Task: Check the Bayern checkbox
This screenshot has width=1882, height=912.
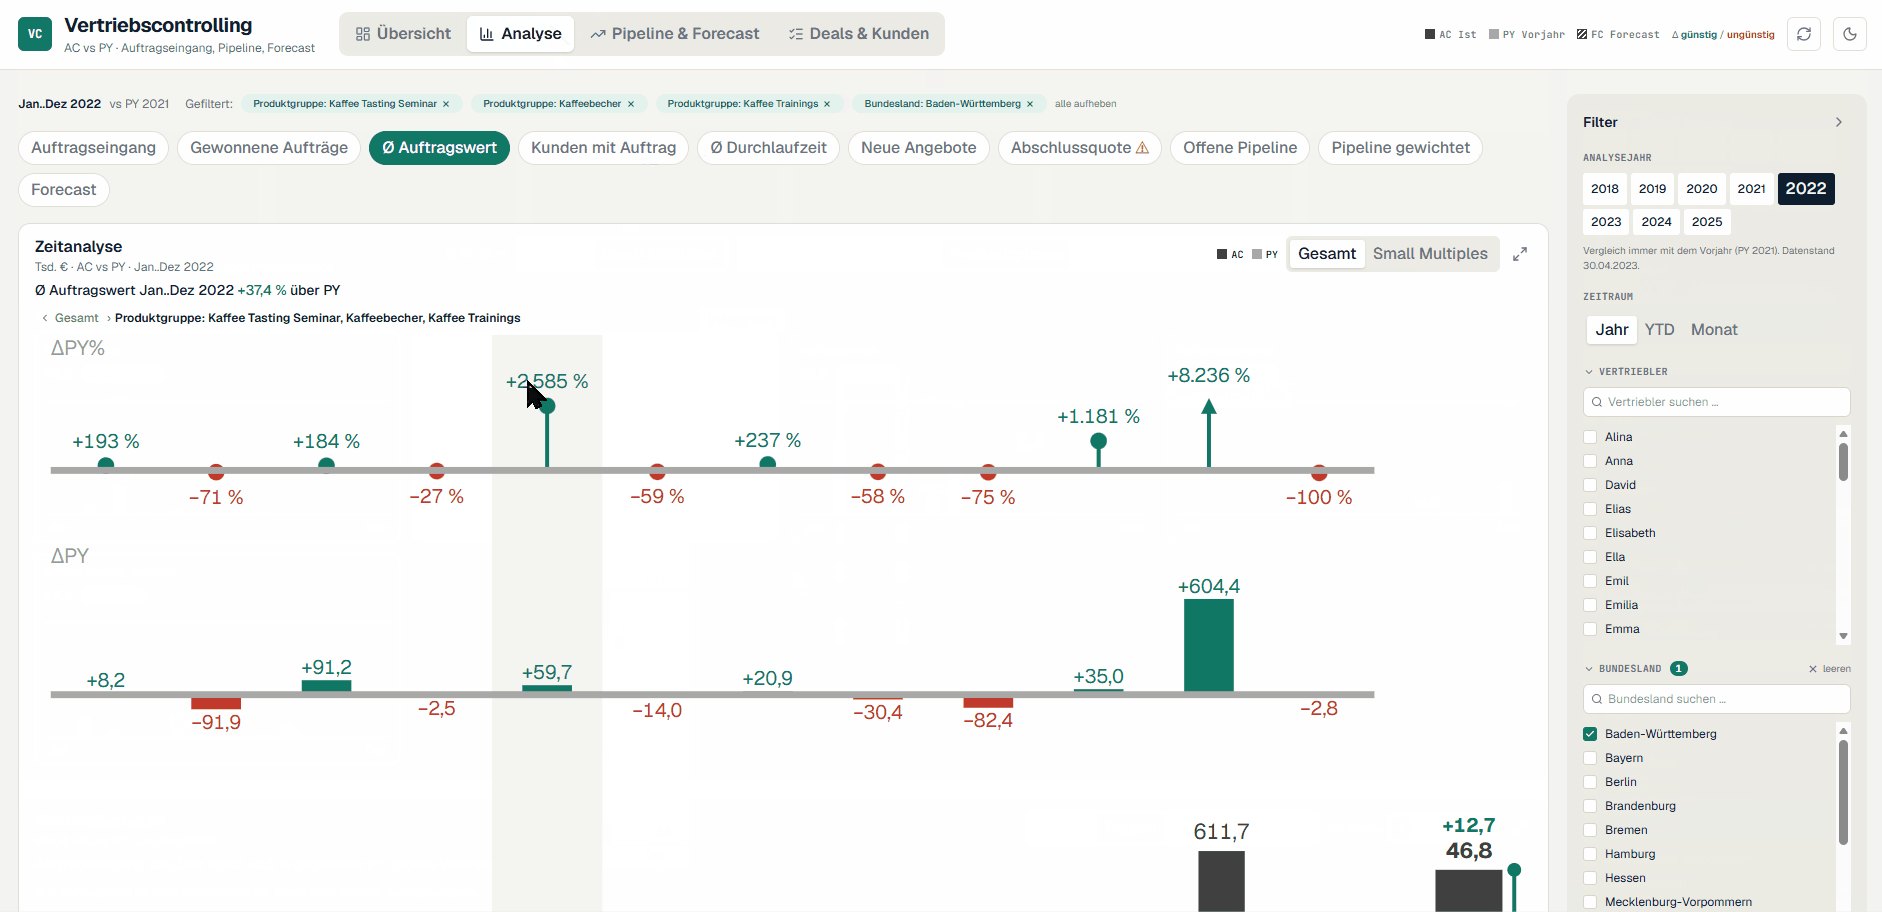Action: click(x=1590, y=758)
